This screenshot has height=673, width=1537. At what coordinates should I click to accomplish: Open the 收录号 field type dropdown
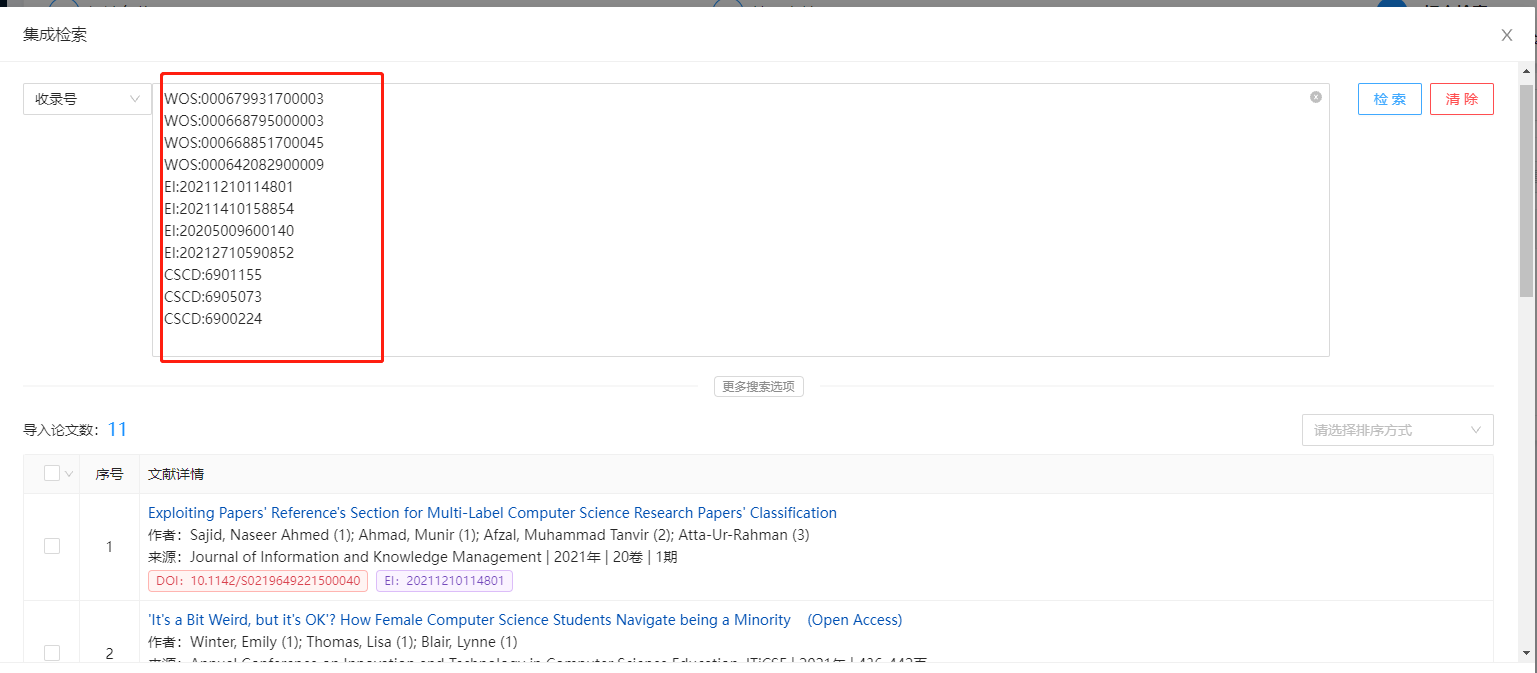click(87, 99)
